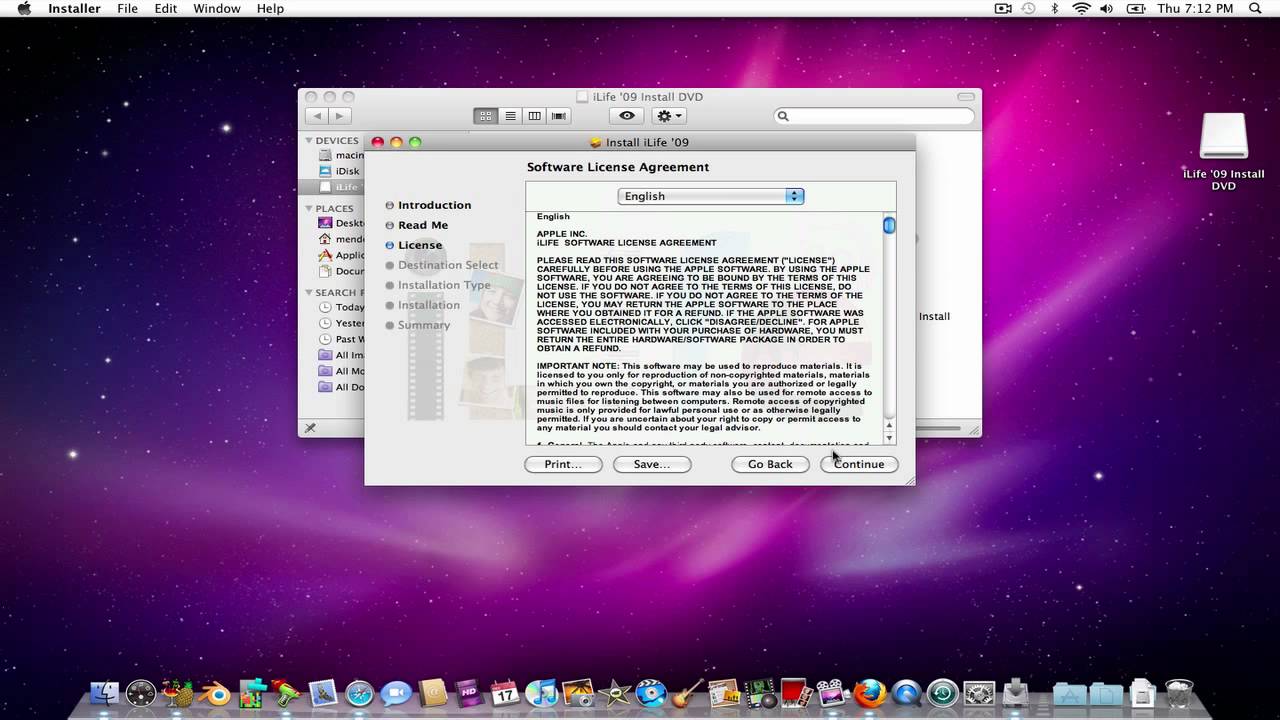1280x720 pixels.
Task: Click the license scroll down arrow
Action: pos(889,436)
